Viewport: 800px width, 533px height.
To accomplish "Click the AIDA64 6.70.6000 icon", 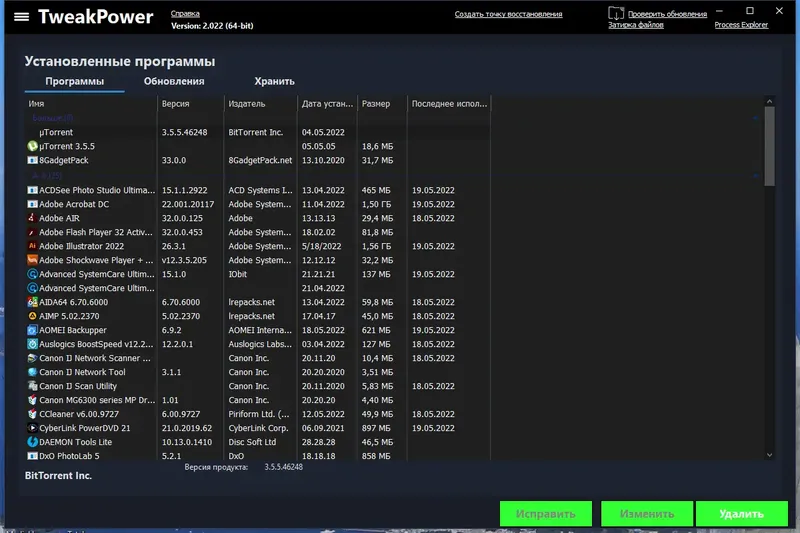I will point(32,302).
